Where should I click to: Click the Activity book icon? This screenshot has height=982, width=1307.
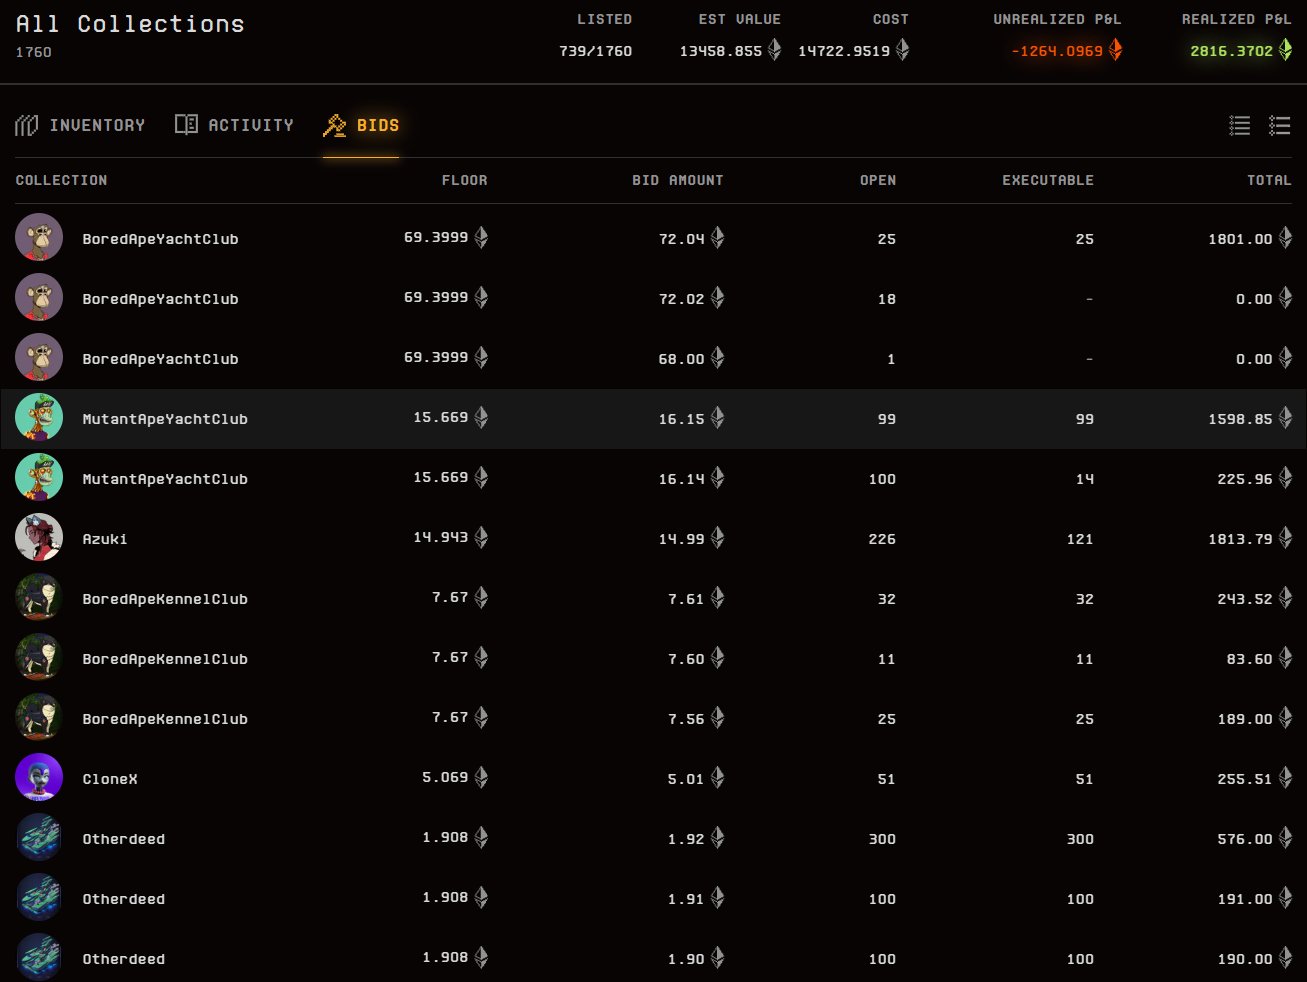tap(186, 124)
